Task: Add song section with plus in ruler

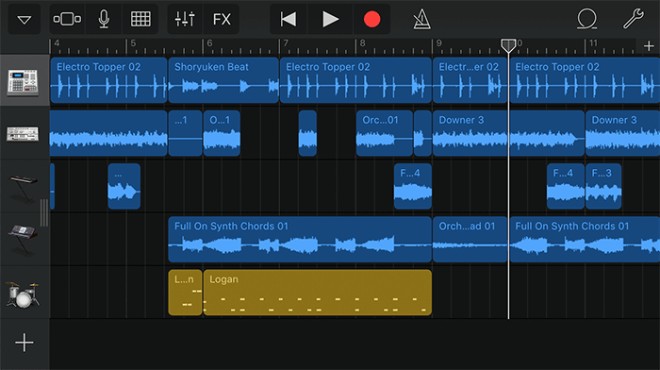Action: click(649, 45)
